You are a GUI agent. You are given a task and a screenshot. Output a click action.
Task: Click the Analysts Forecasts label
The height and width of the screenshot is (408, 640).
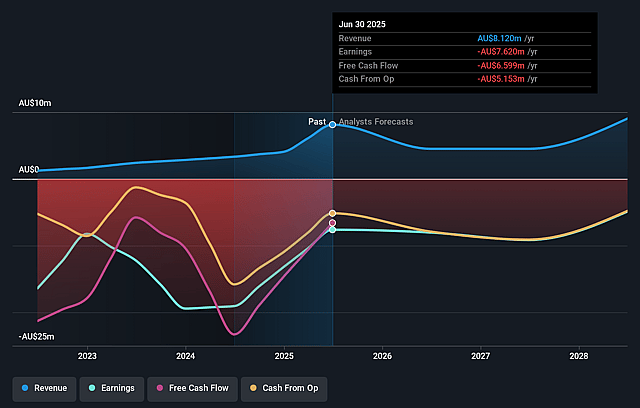376,122
